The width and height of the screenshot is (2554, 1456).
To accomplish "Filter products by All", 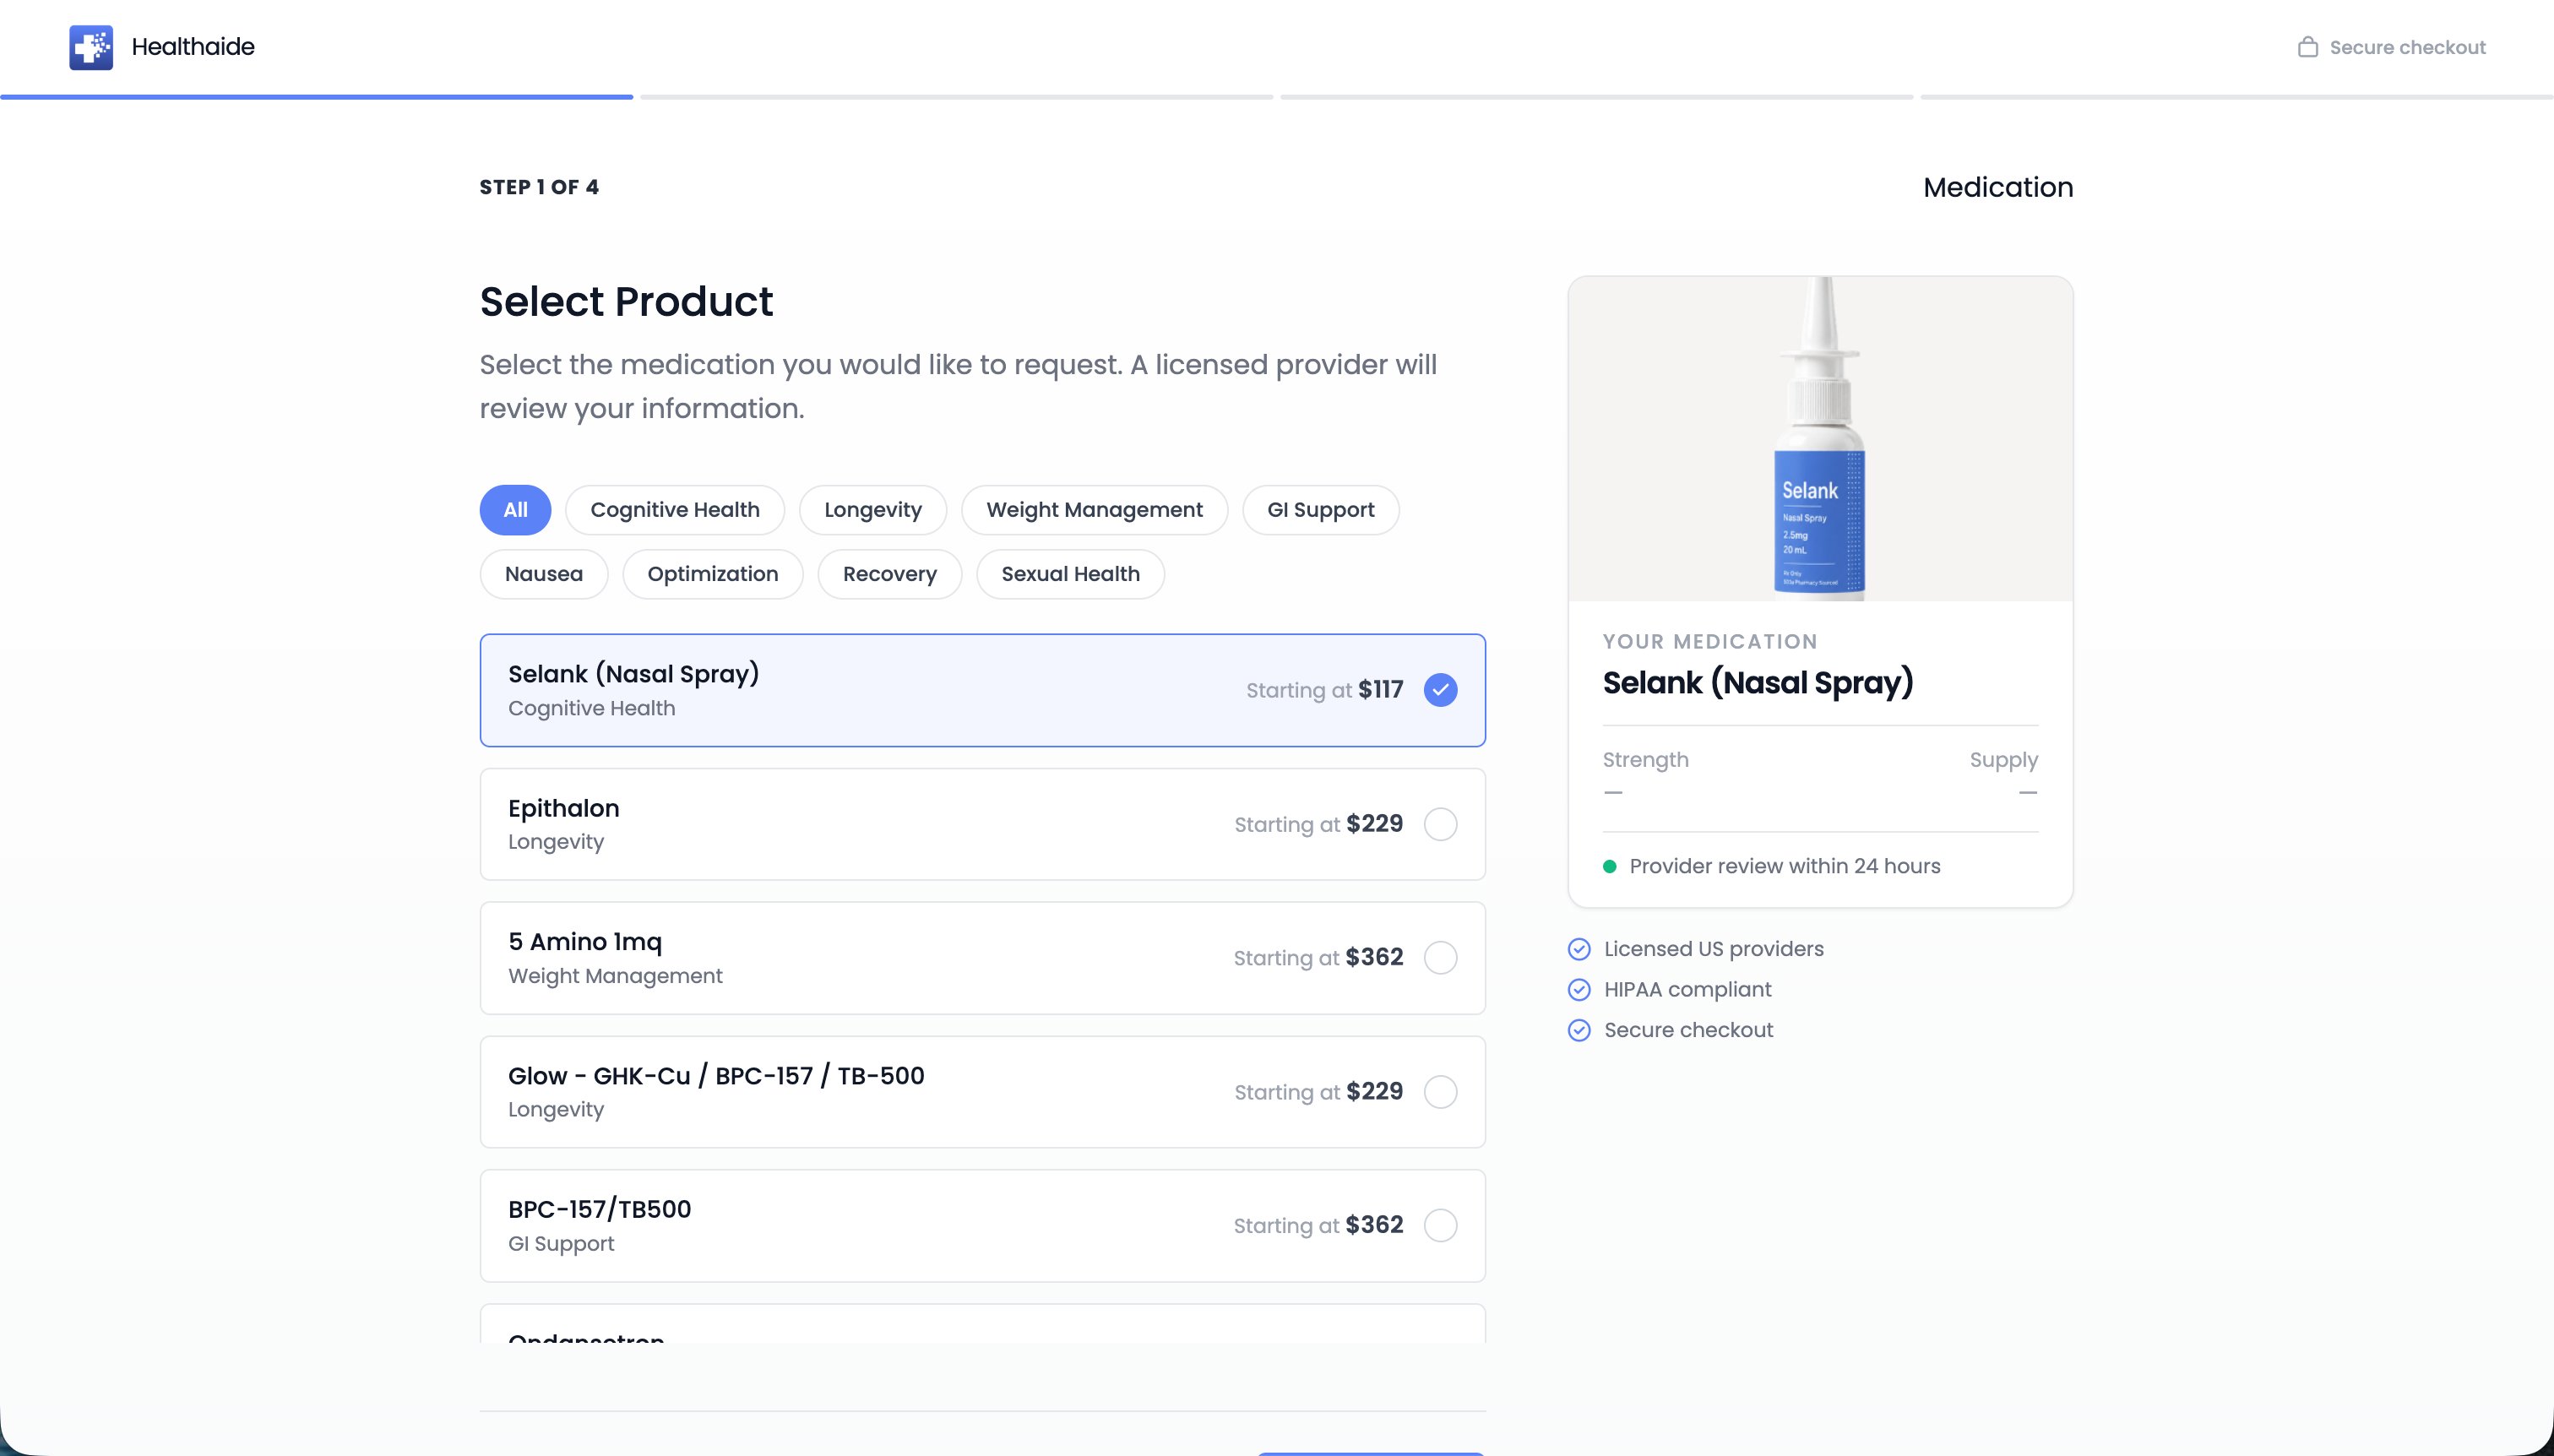I will pos(515,510).
